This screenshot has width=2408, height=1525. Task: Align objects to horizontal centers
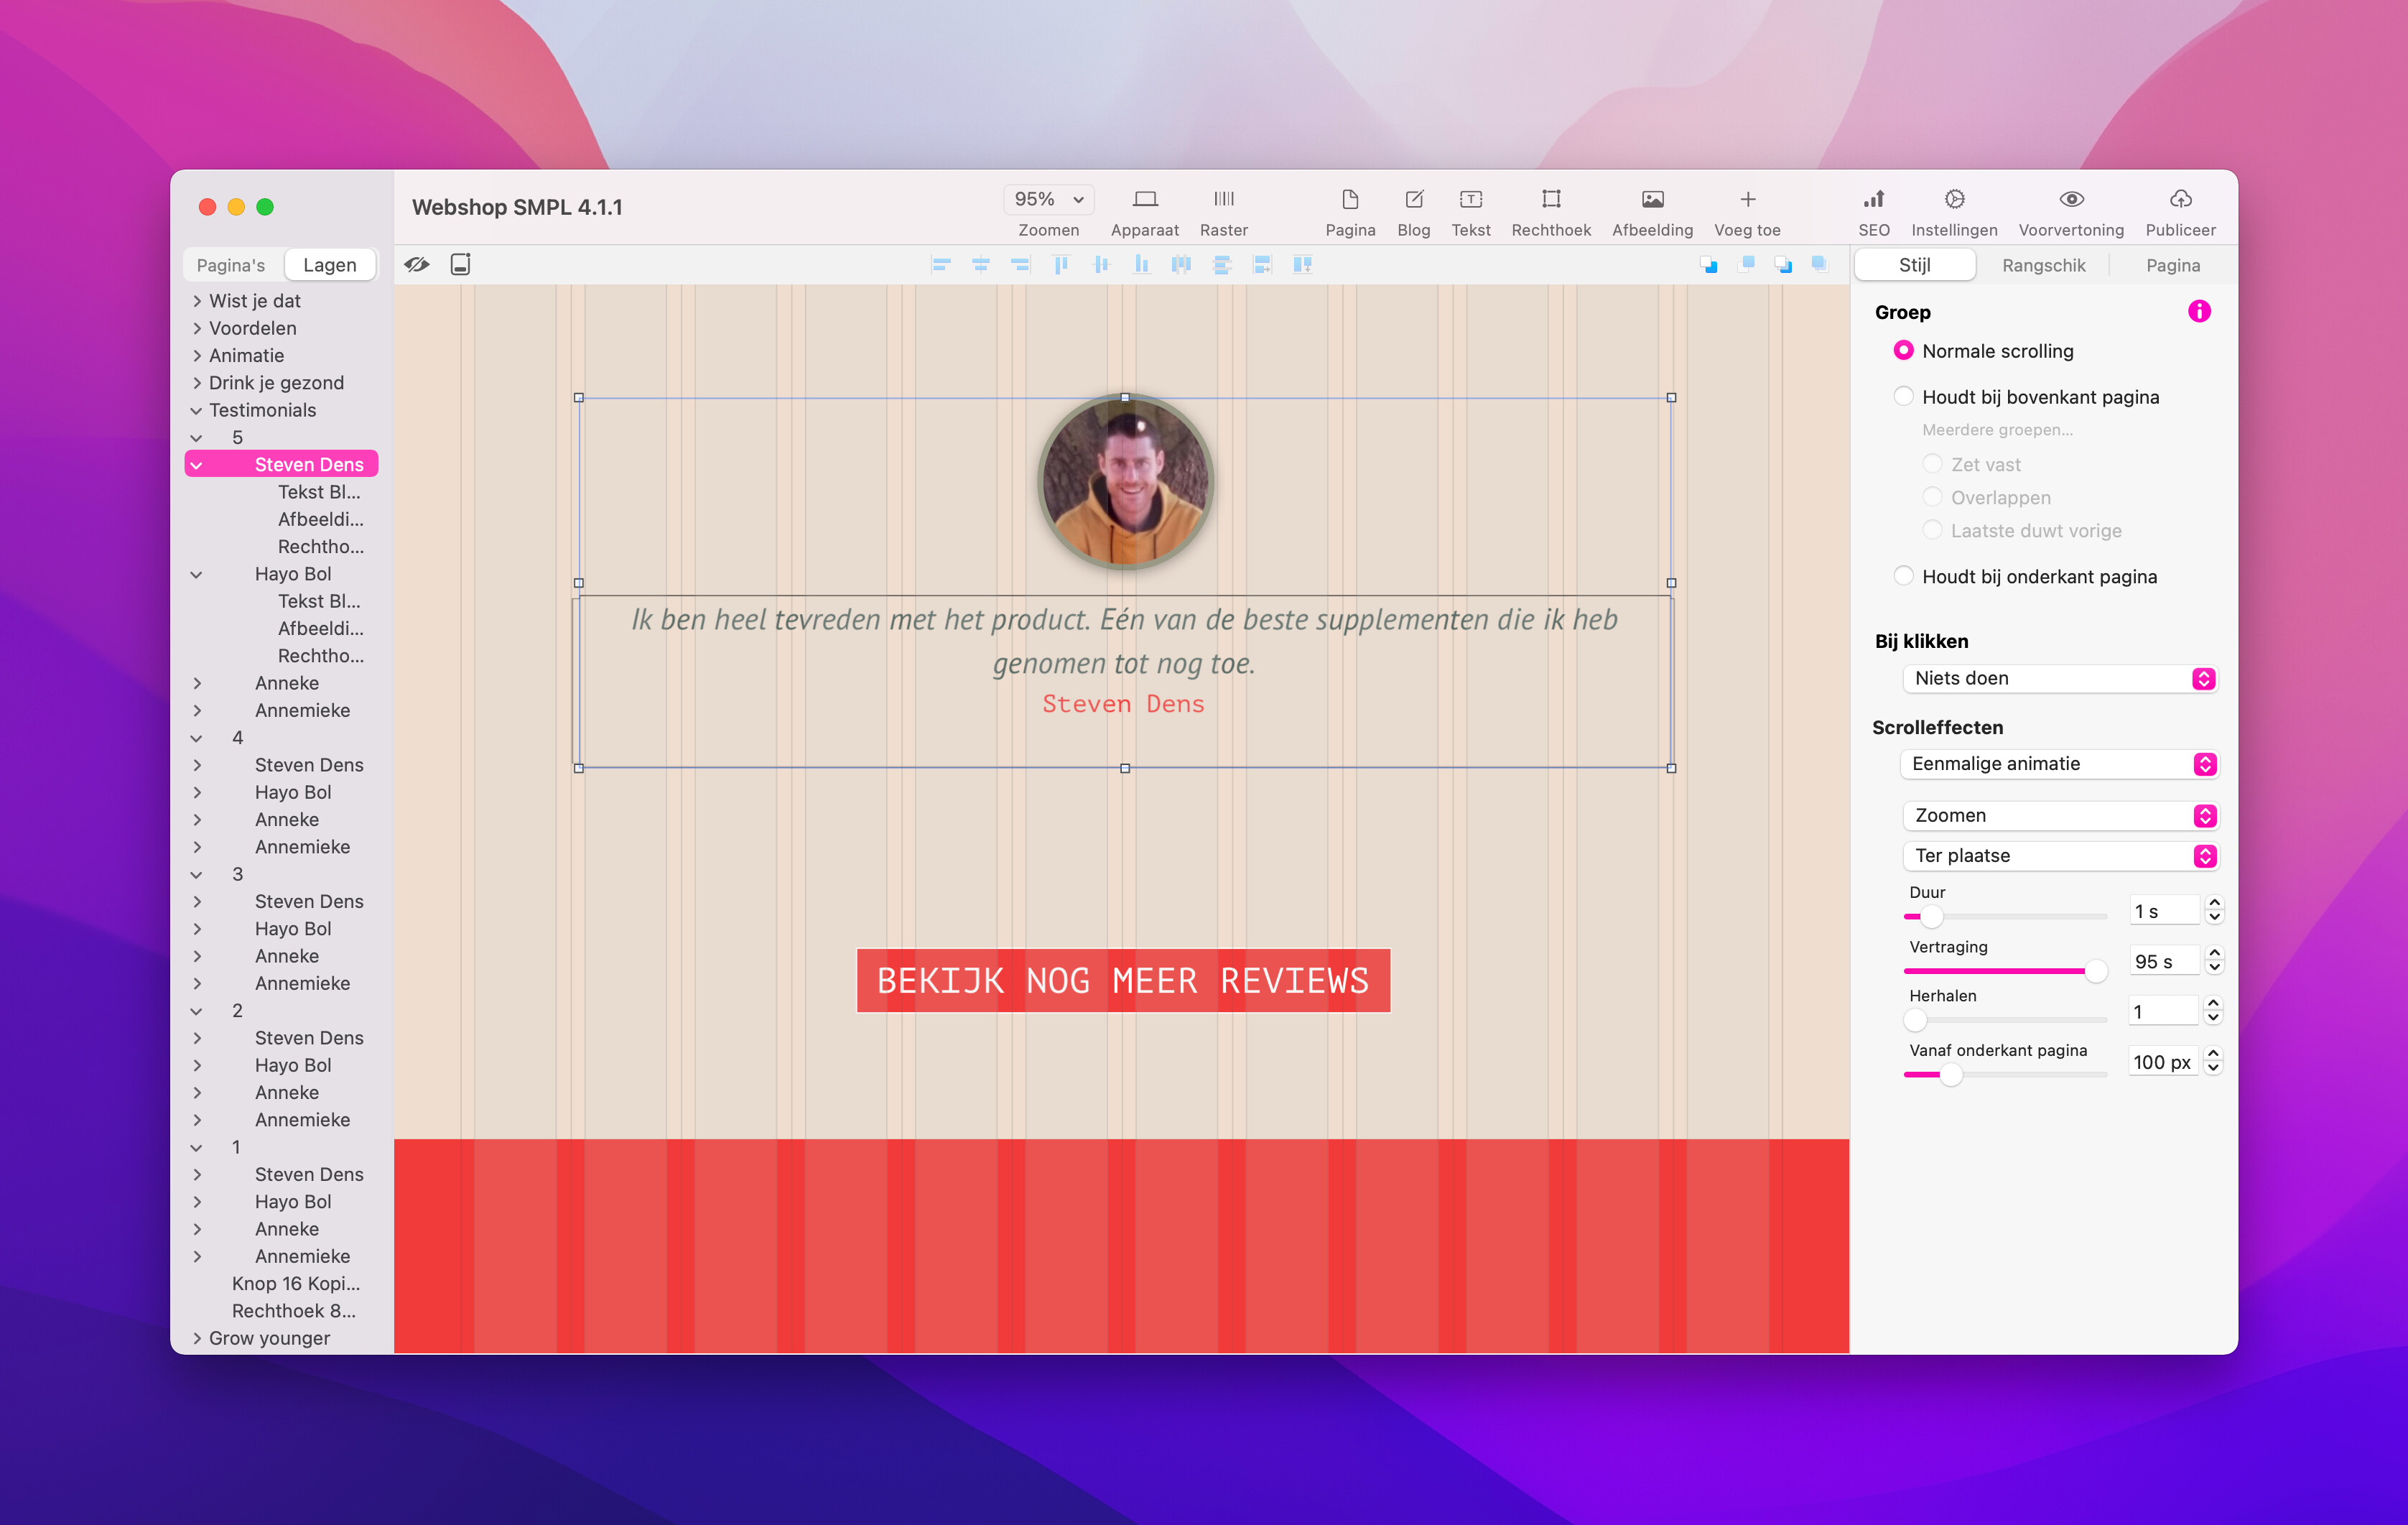(980, 264)
